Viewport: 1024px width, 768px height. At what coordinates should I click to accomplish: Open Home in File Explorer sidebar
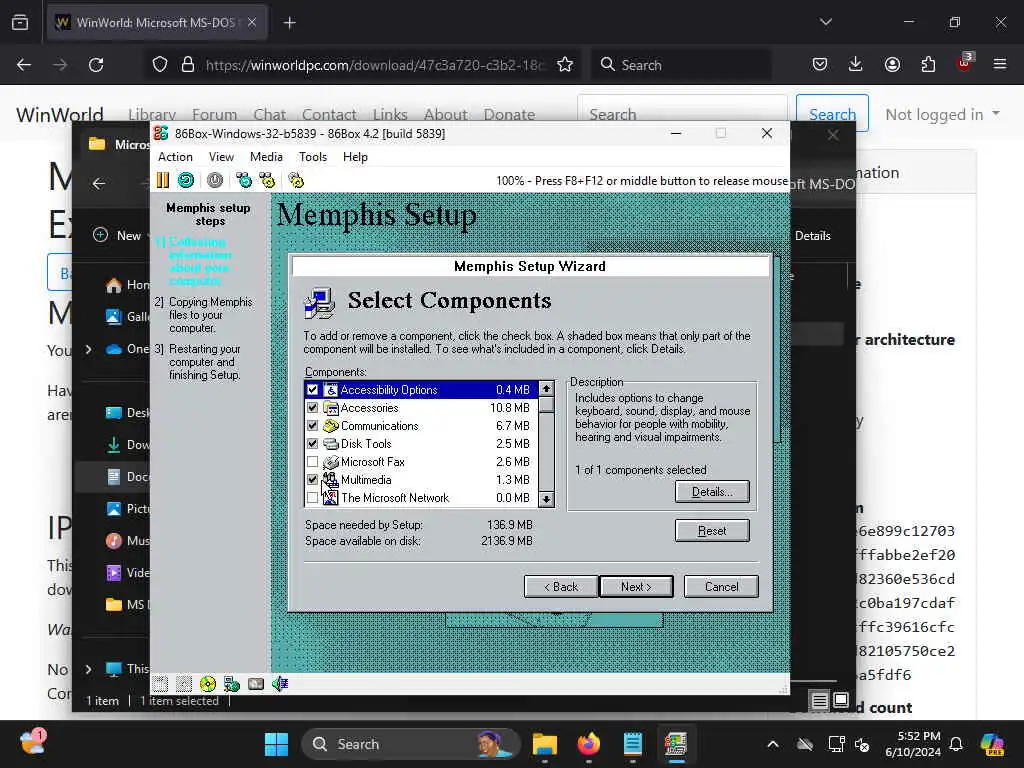[127, 285]
